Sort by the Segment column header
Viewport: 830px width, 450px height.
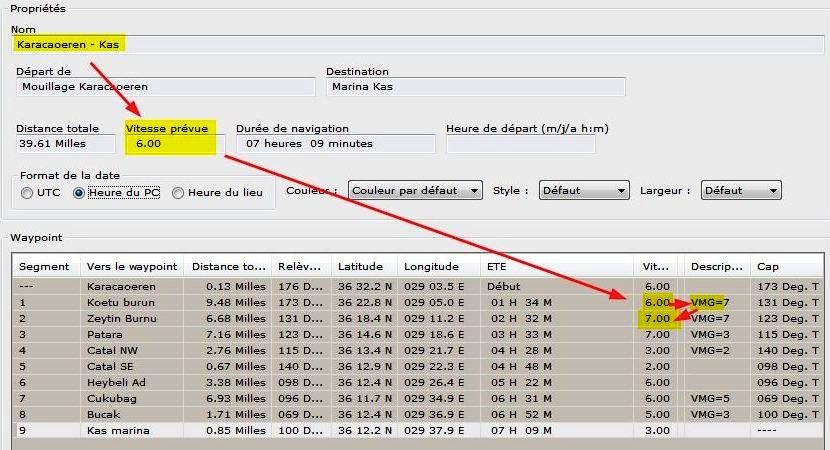[x=46, y=267]
